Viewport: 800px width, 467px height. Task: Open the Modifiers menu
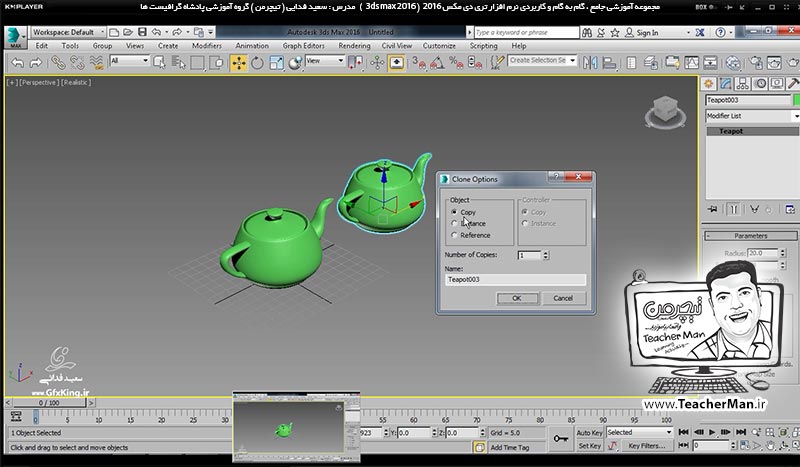(x=207, y=46)
